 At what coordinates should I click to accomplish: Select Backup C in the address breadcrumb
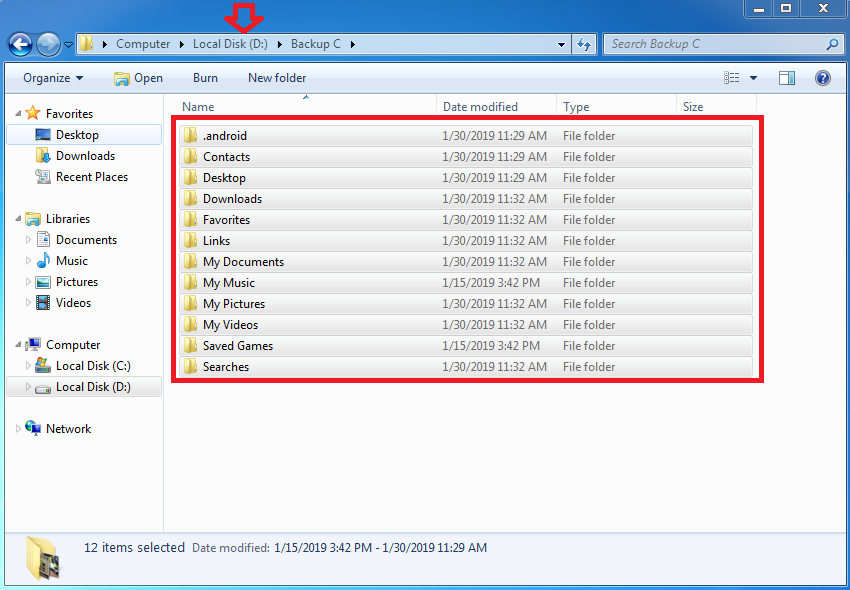tap(315, 44)
